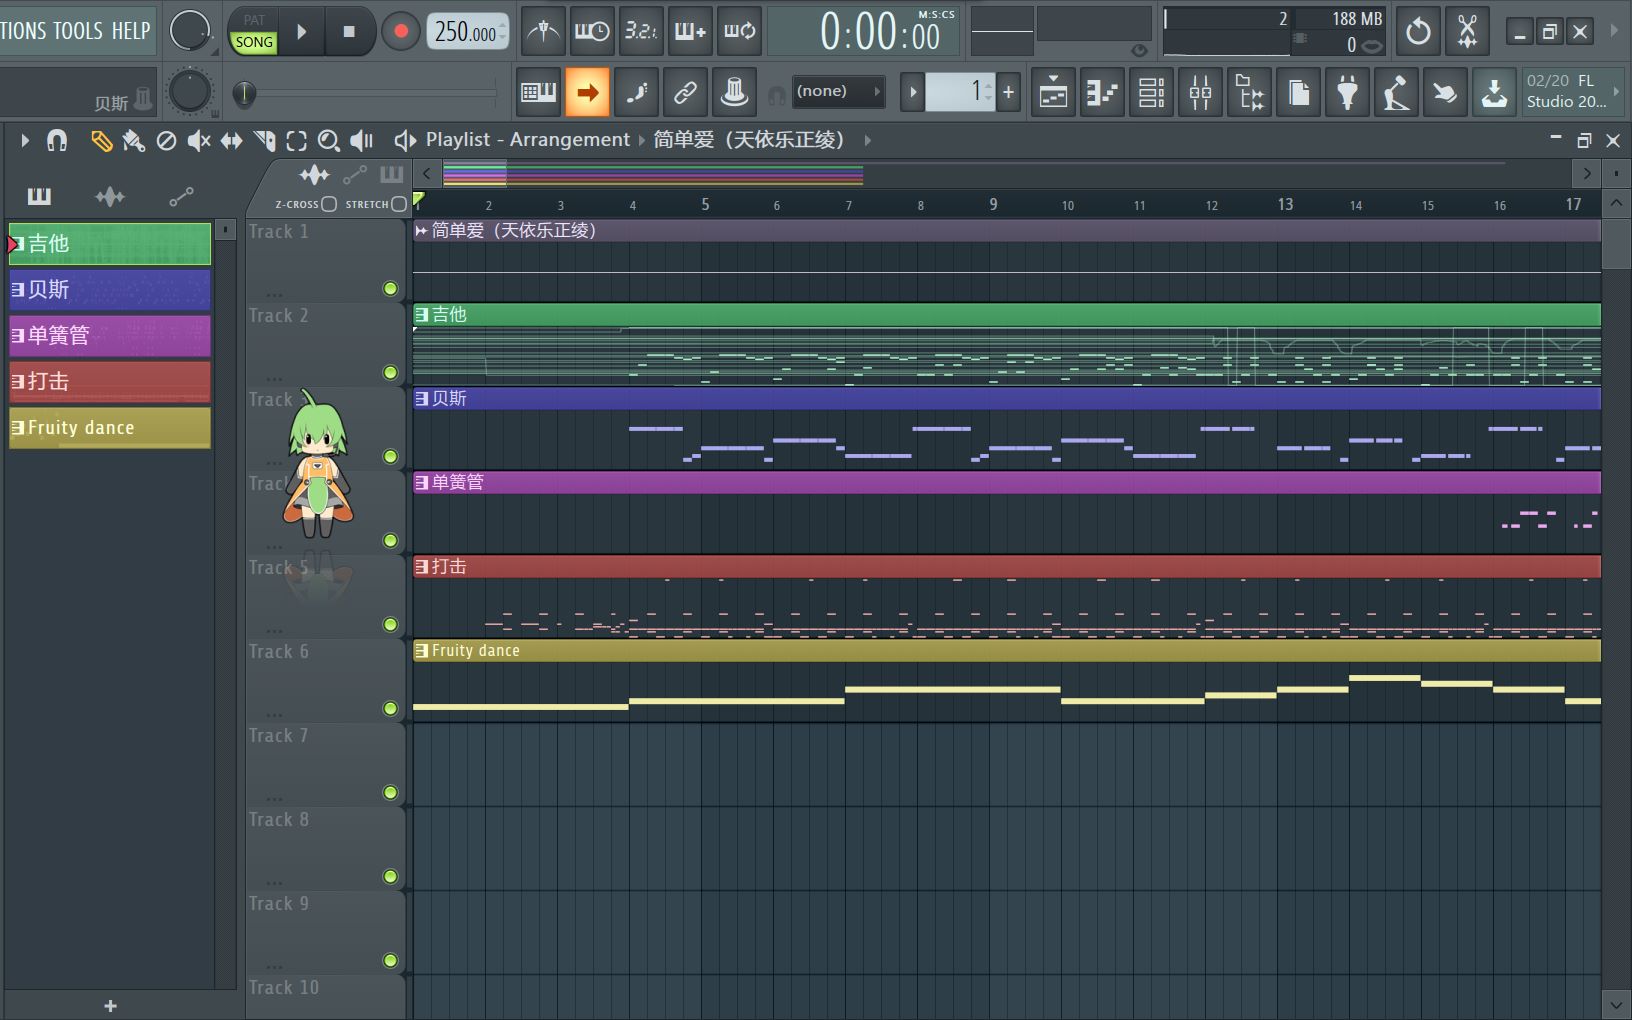Toggle the playlist snap magnet icon
This screenshot has width=1632, height=1020.
point(57,141)
